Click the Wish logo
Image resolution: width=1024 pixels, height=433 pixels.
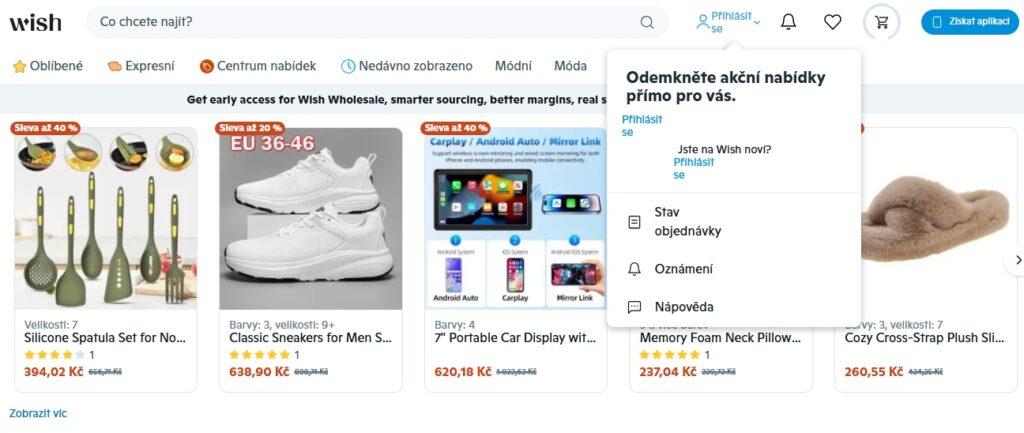[35, 22]
